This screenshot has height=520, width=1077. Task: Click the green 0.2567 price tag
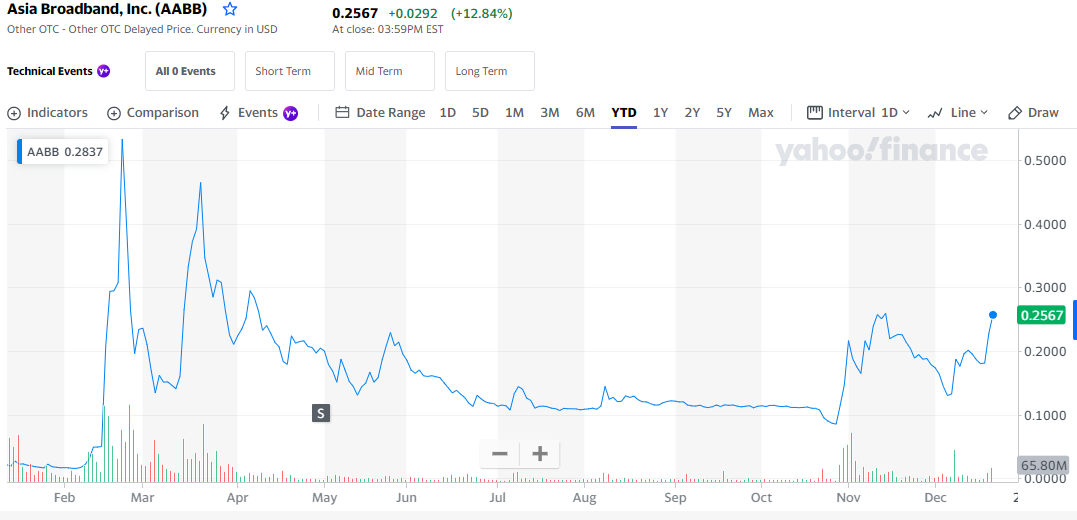tap(1042, 315)
